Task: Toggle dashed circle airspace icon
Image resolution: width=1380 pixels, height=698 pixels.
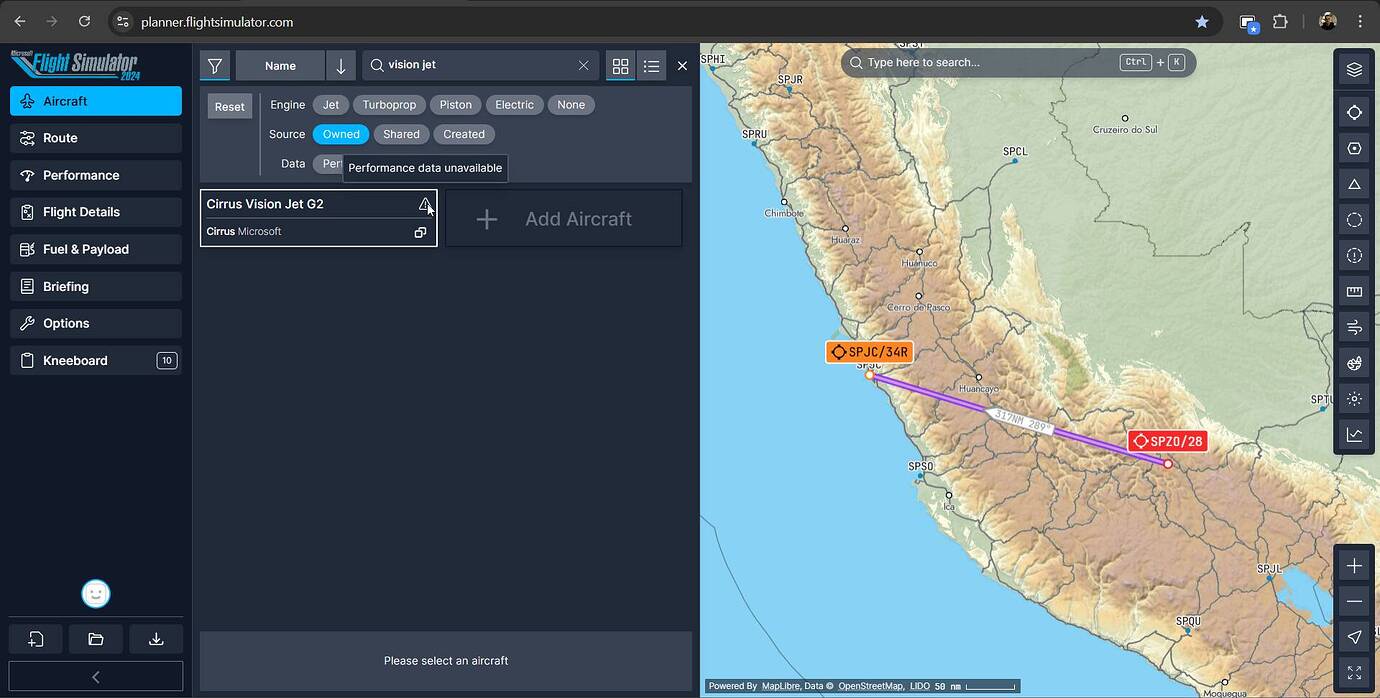Action: [1354, 220]
